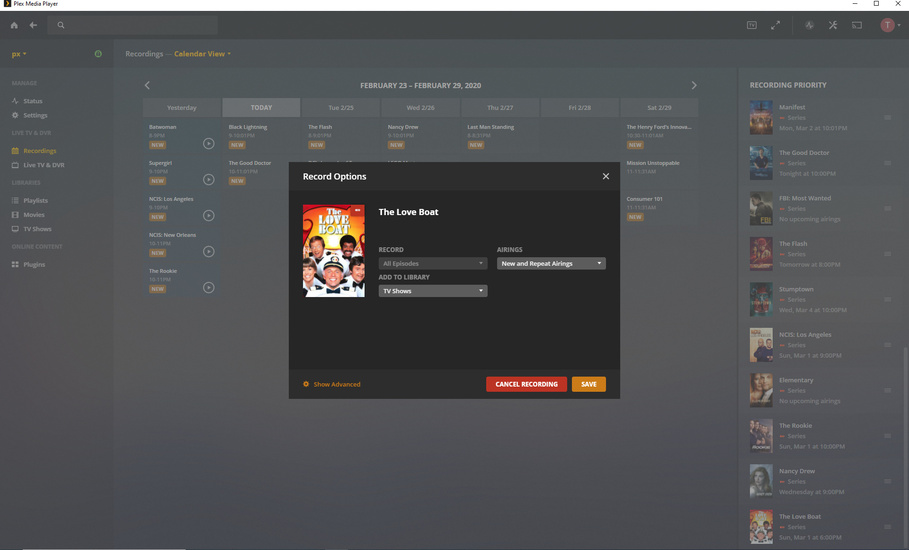The height and width of the screenshot is (550, 909).
Task: Open the Calendar View dropdown
Action: 202,54
